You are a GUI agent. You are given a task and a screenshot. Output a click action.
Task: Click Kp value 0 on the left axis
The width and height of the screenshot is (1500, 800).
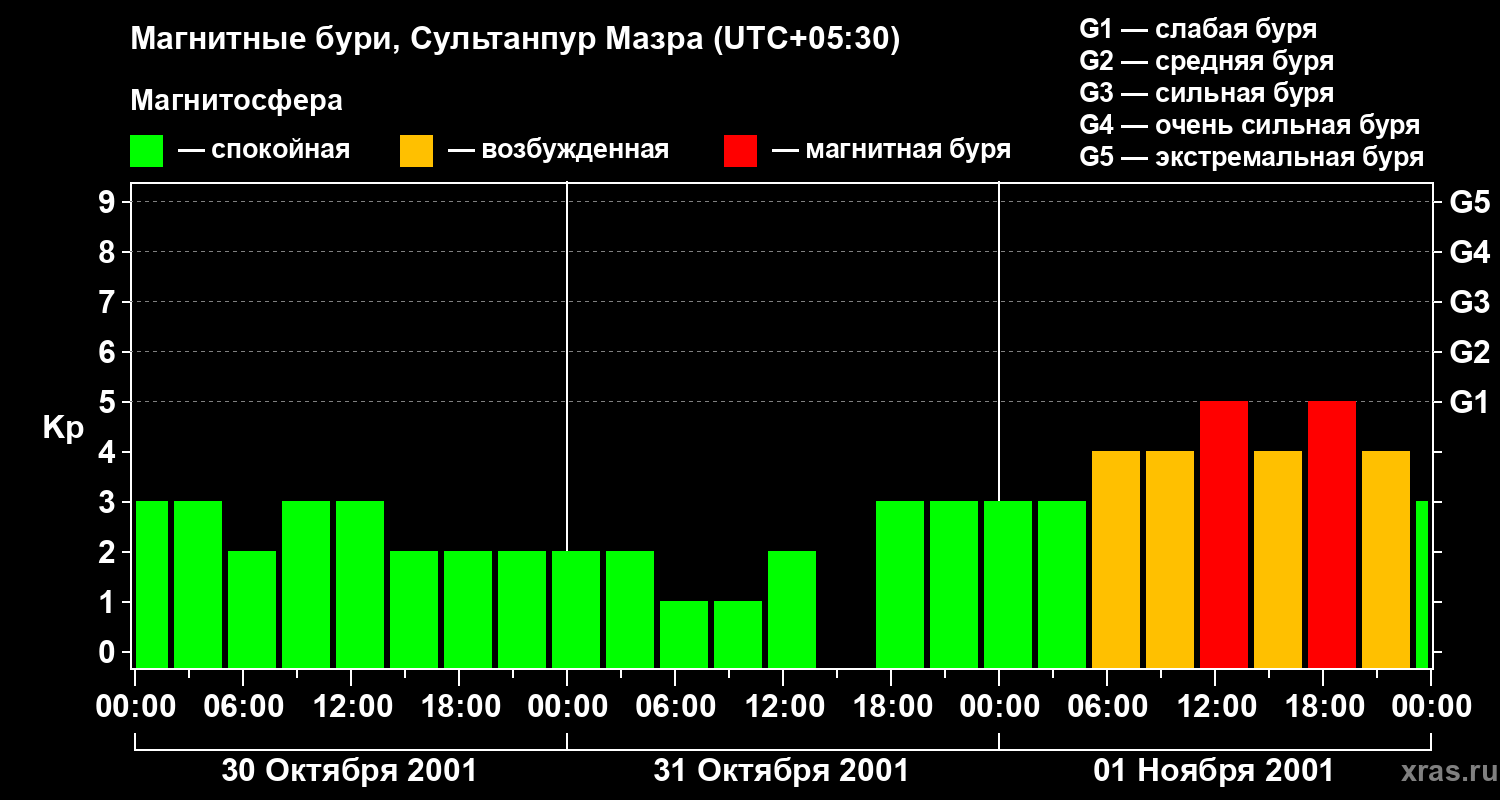coord(109,652)
